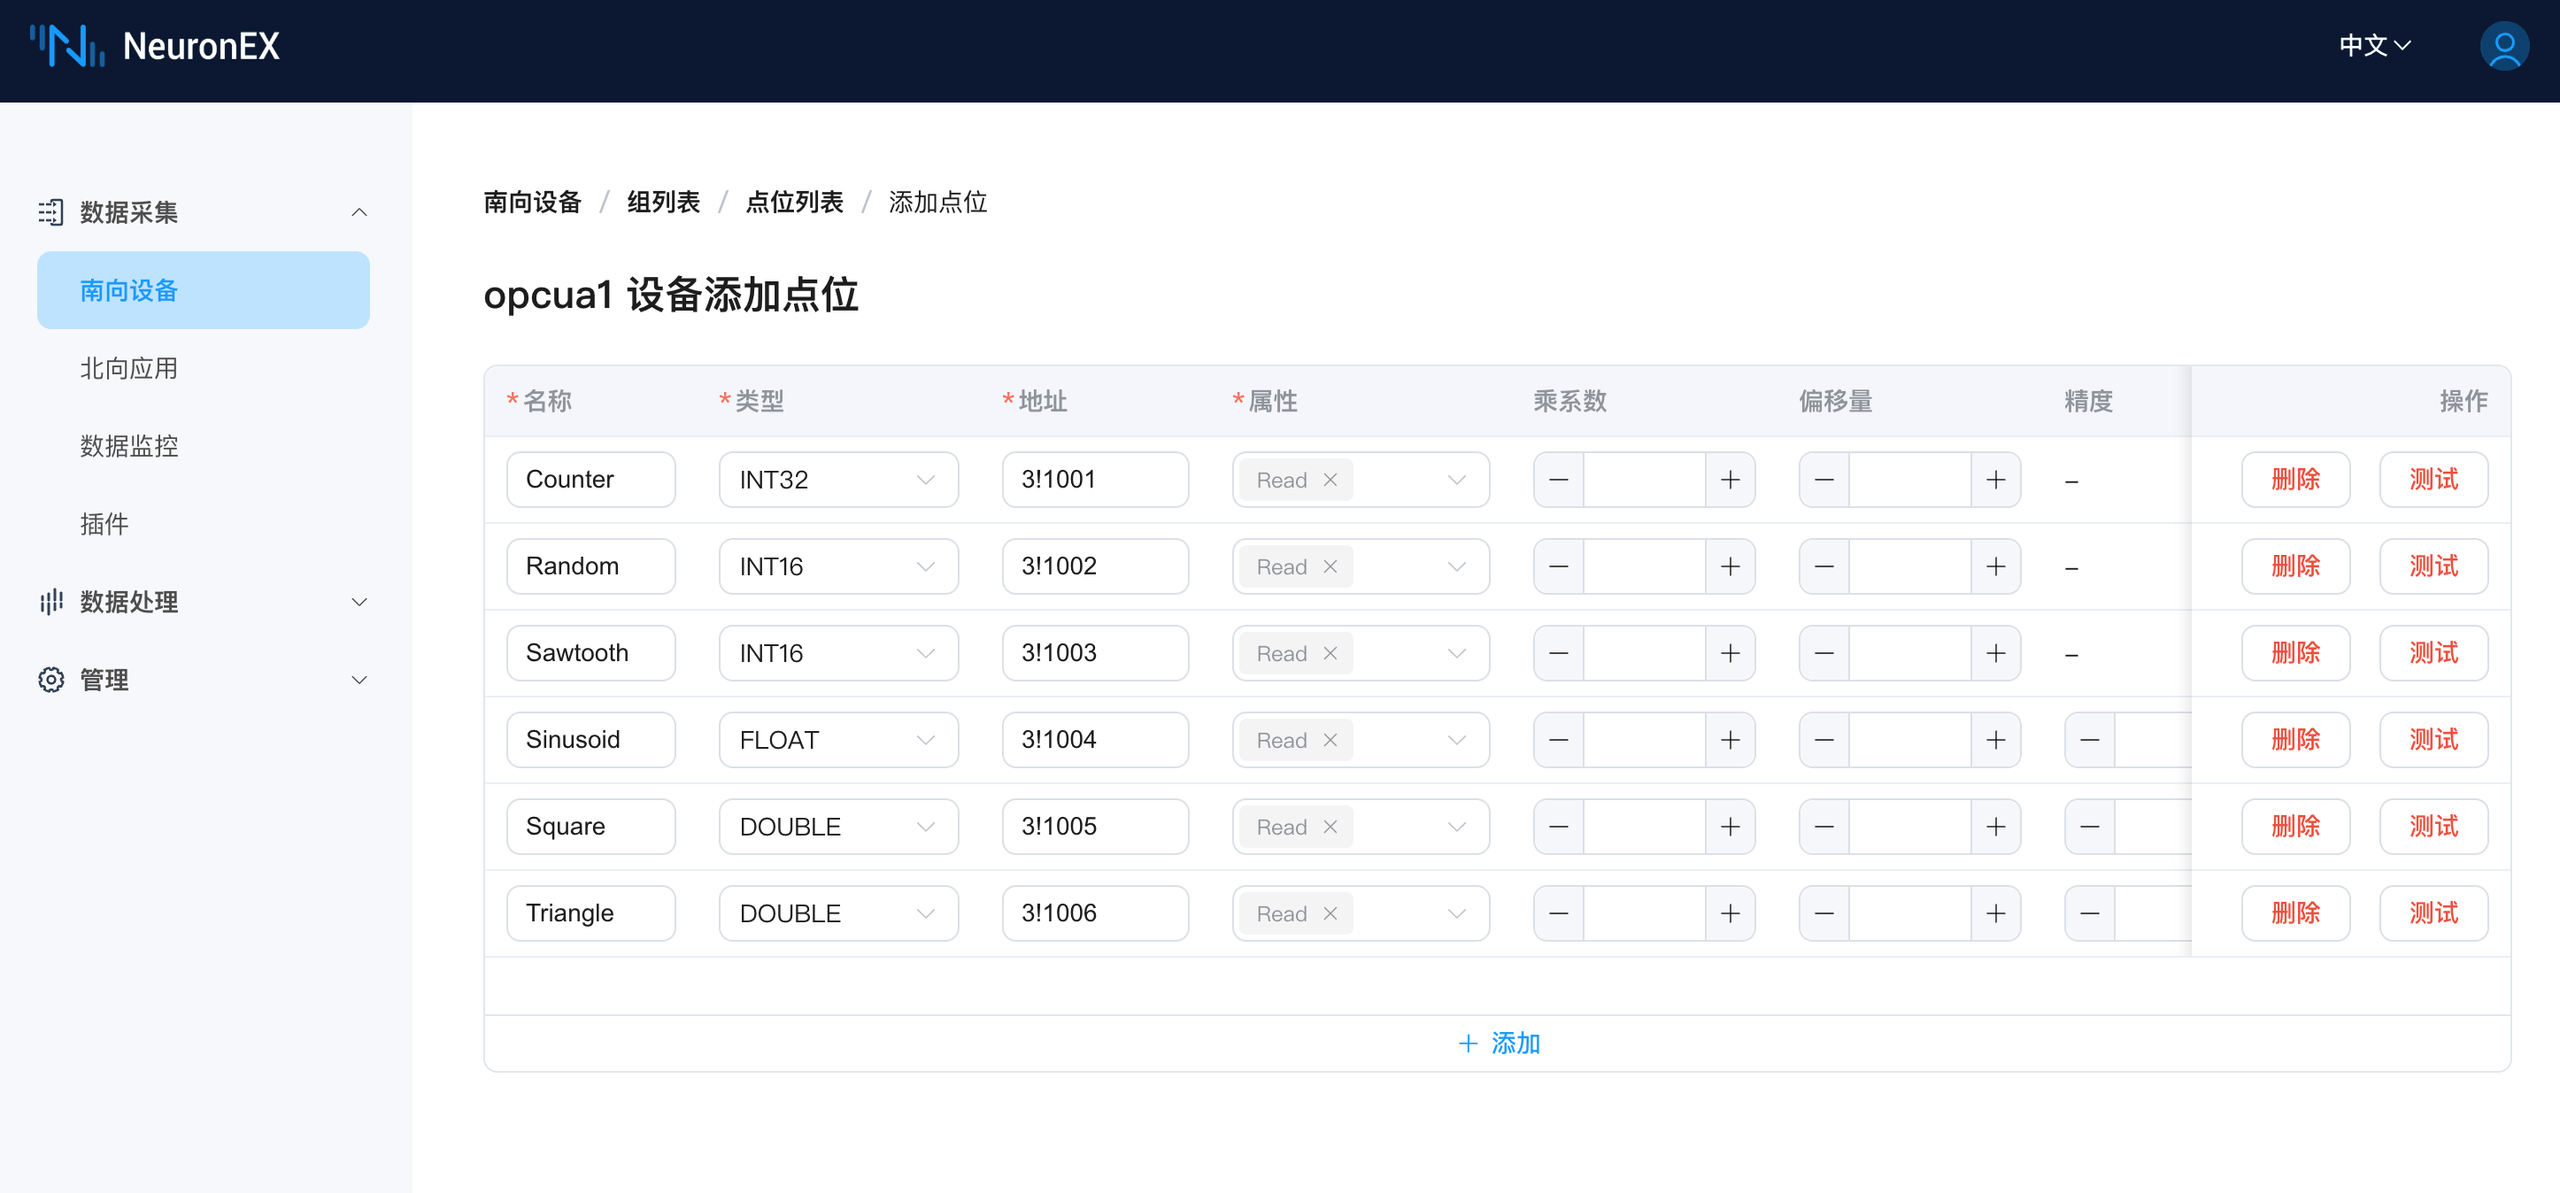Remove the Read tag on Counter row
Viewport: 2560px width, 1193px height.
[1330, 479]
